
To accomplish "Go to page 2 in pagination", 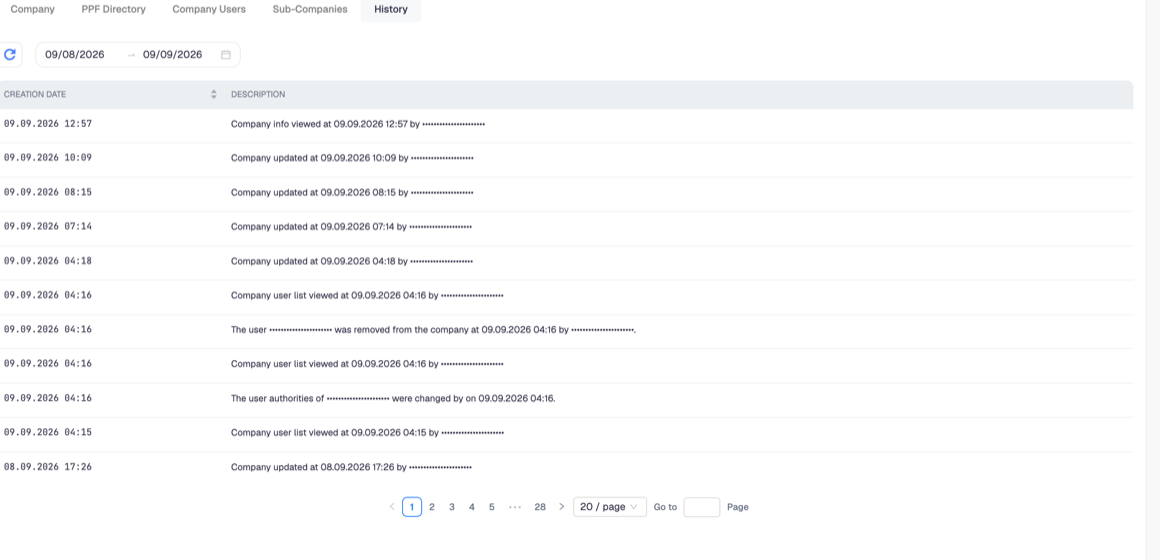I will [432, 507].
